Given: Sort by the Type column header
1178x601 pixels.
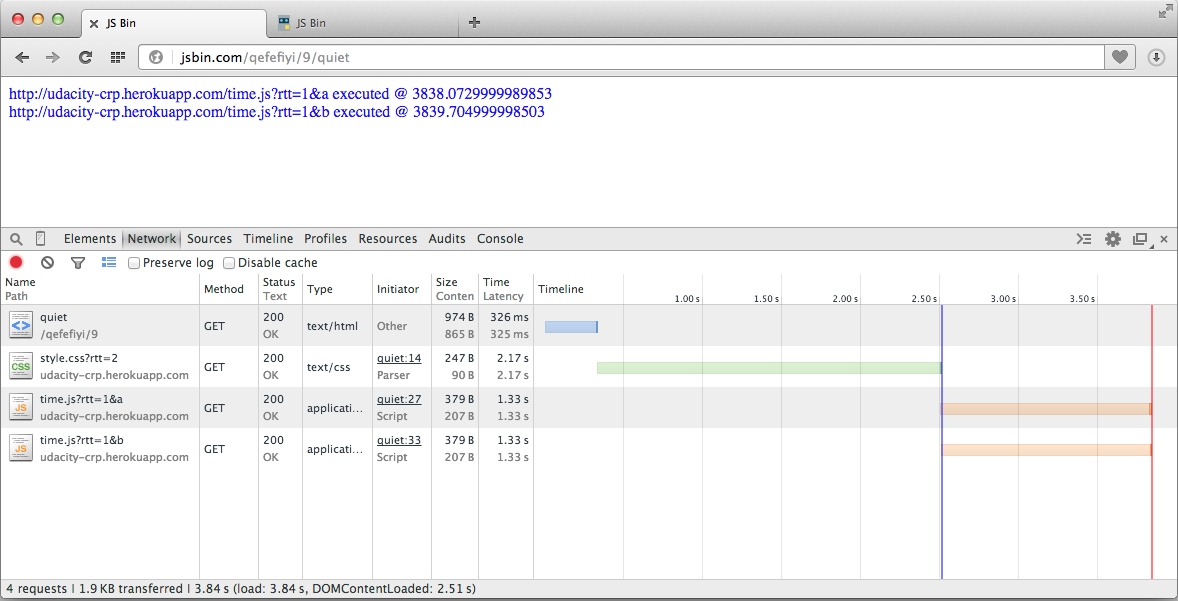Looking at the screenshot, I should pos(337,289).
